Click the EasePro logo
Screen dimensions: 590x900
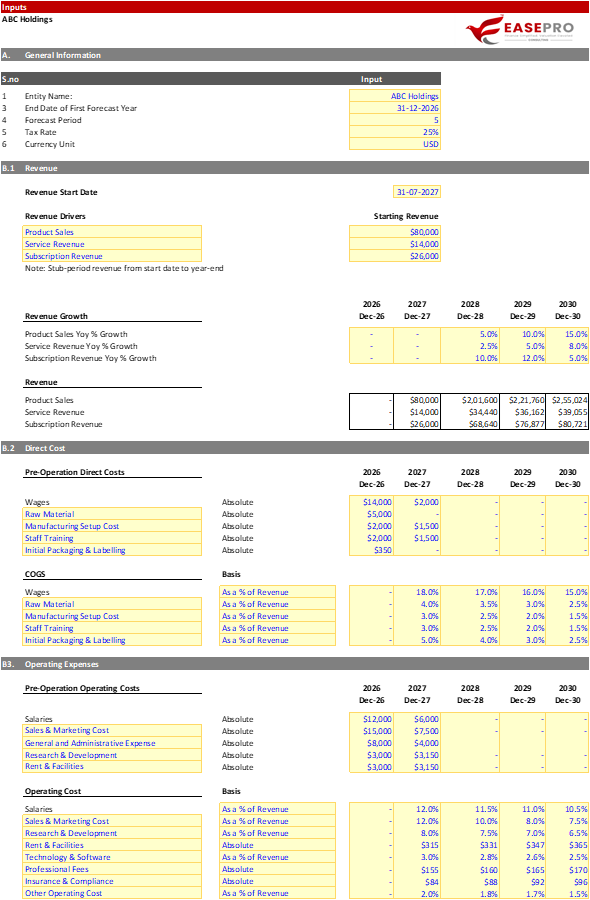pos(519,30)
